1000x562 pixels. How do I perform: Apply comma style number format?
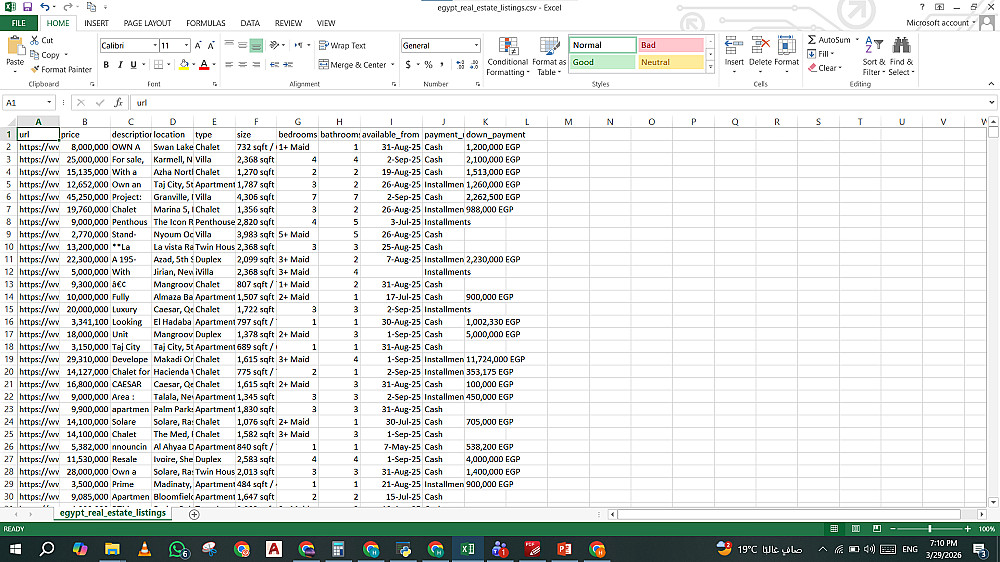click(441, 64)
